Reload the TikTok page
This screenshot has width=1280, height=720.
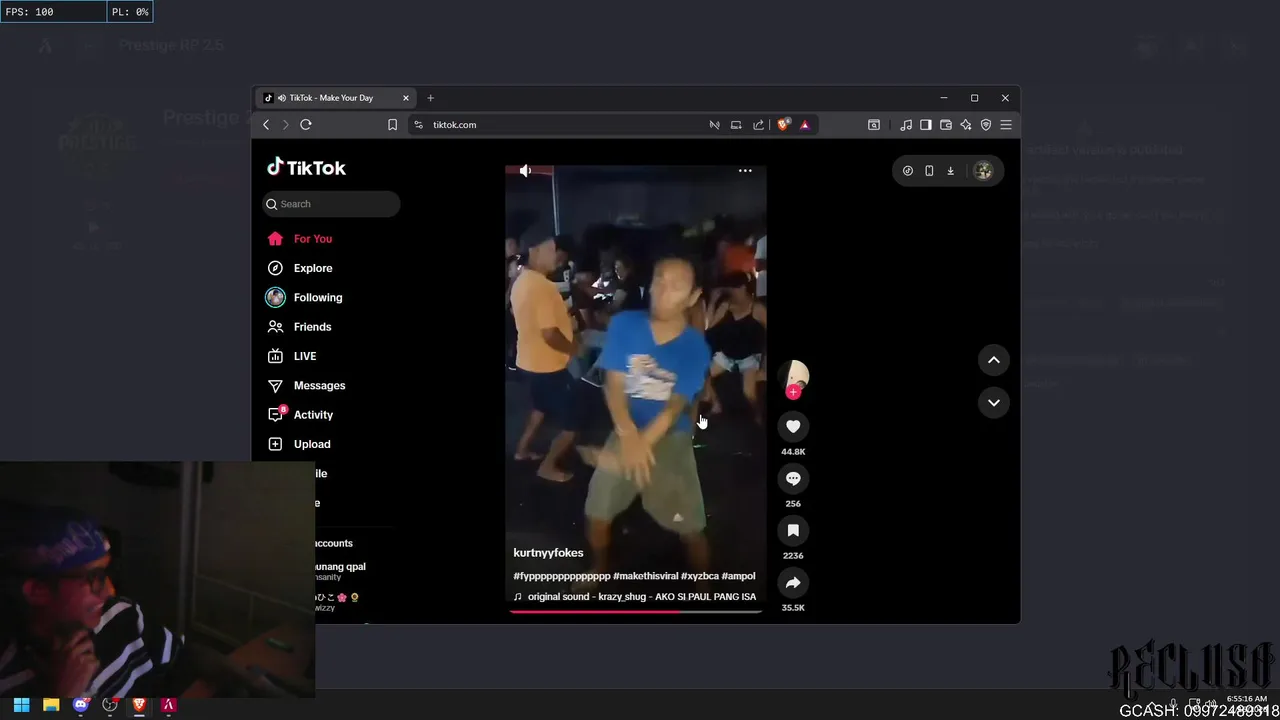click(x=306, y=125)
